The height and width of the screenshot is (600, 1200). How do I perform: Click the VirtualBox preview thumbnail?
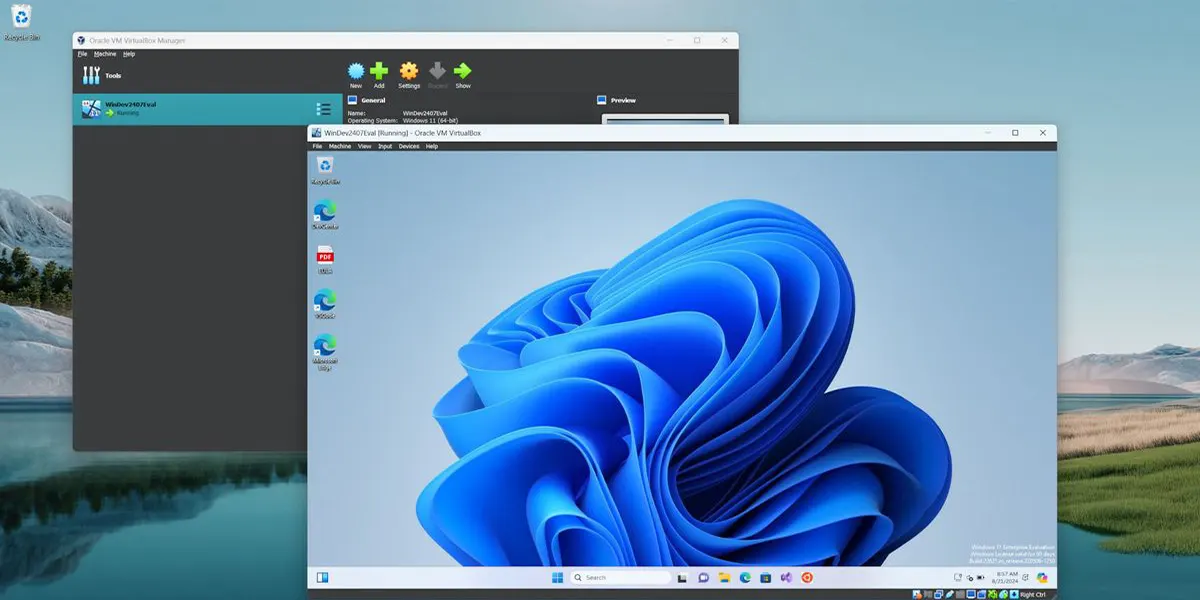coord(665,120)
